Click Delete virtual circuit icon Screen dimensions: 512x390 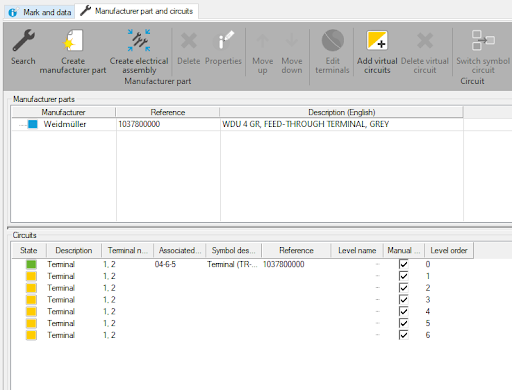[425, 41]
